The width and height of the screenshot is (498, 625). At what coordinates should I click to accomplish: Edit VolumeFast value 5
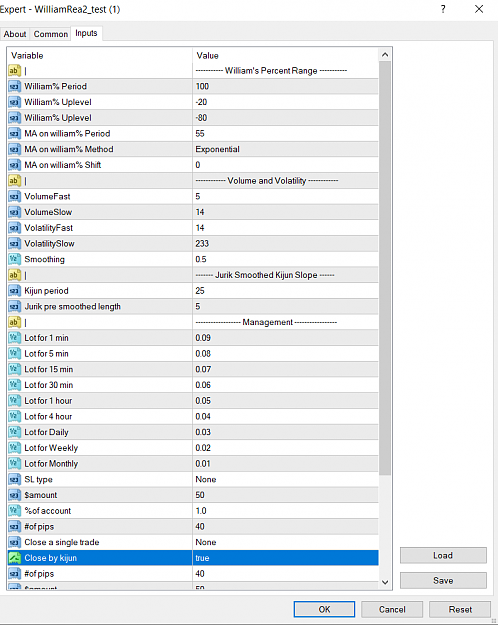(x=285, y=197)
